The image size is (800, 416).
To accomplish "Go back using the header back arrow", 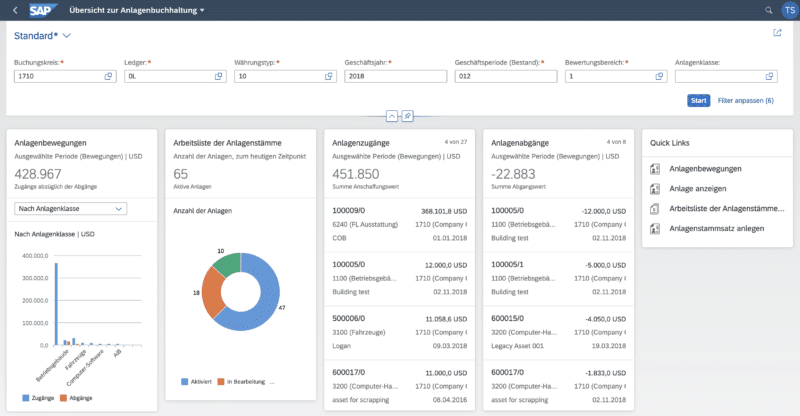I will coord(15,10).
